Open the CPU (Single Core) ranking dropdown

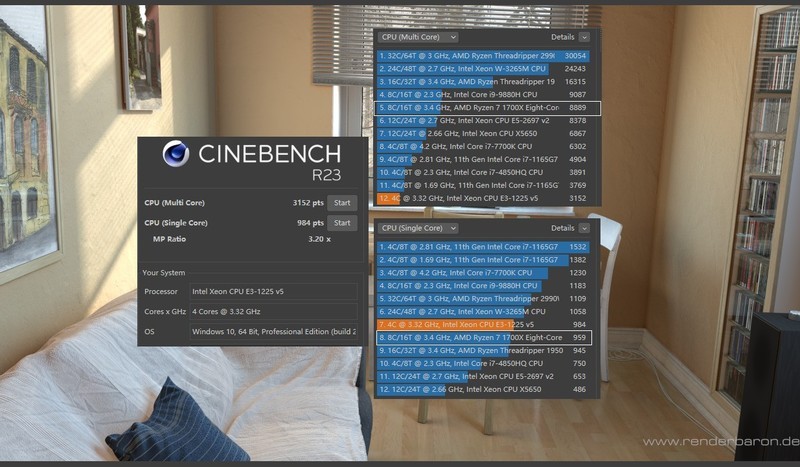pyautogui.click(x=418, y=228)
